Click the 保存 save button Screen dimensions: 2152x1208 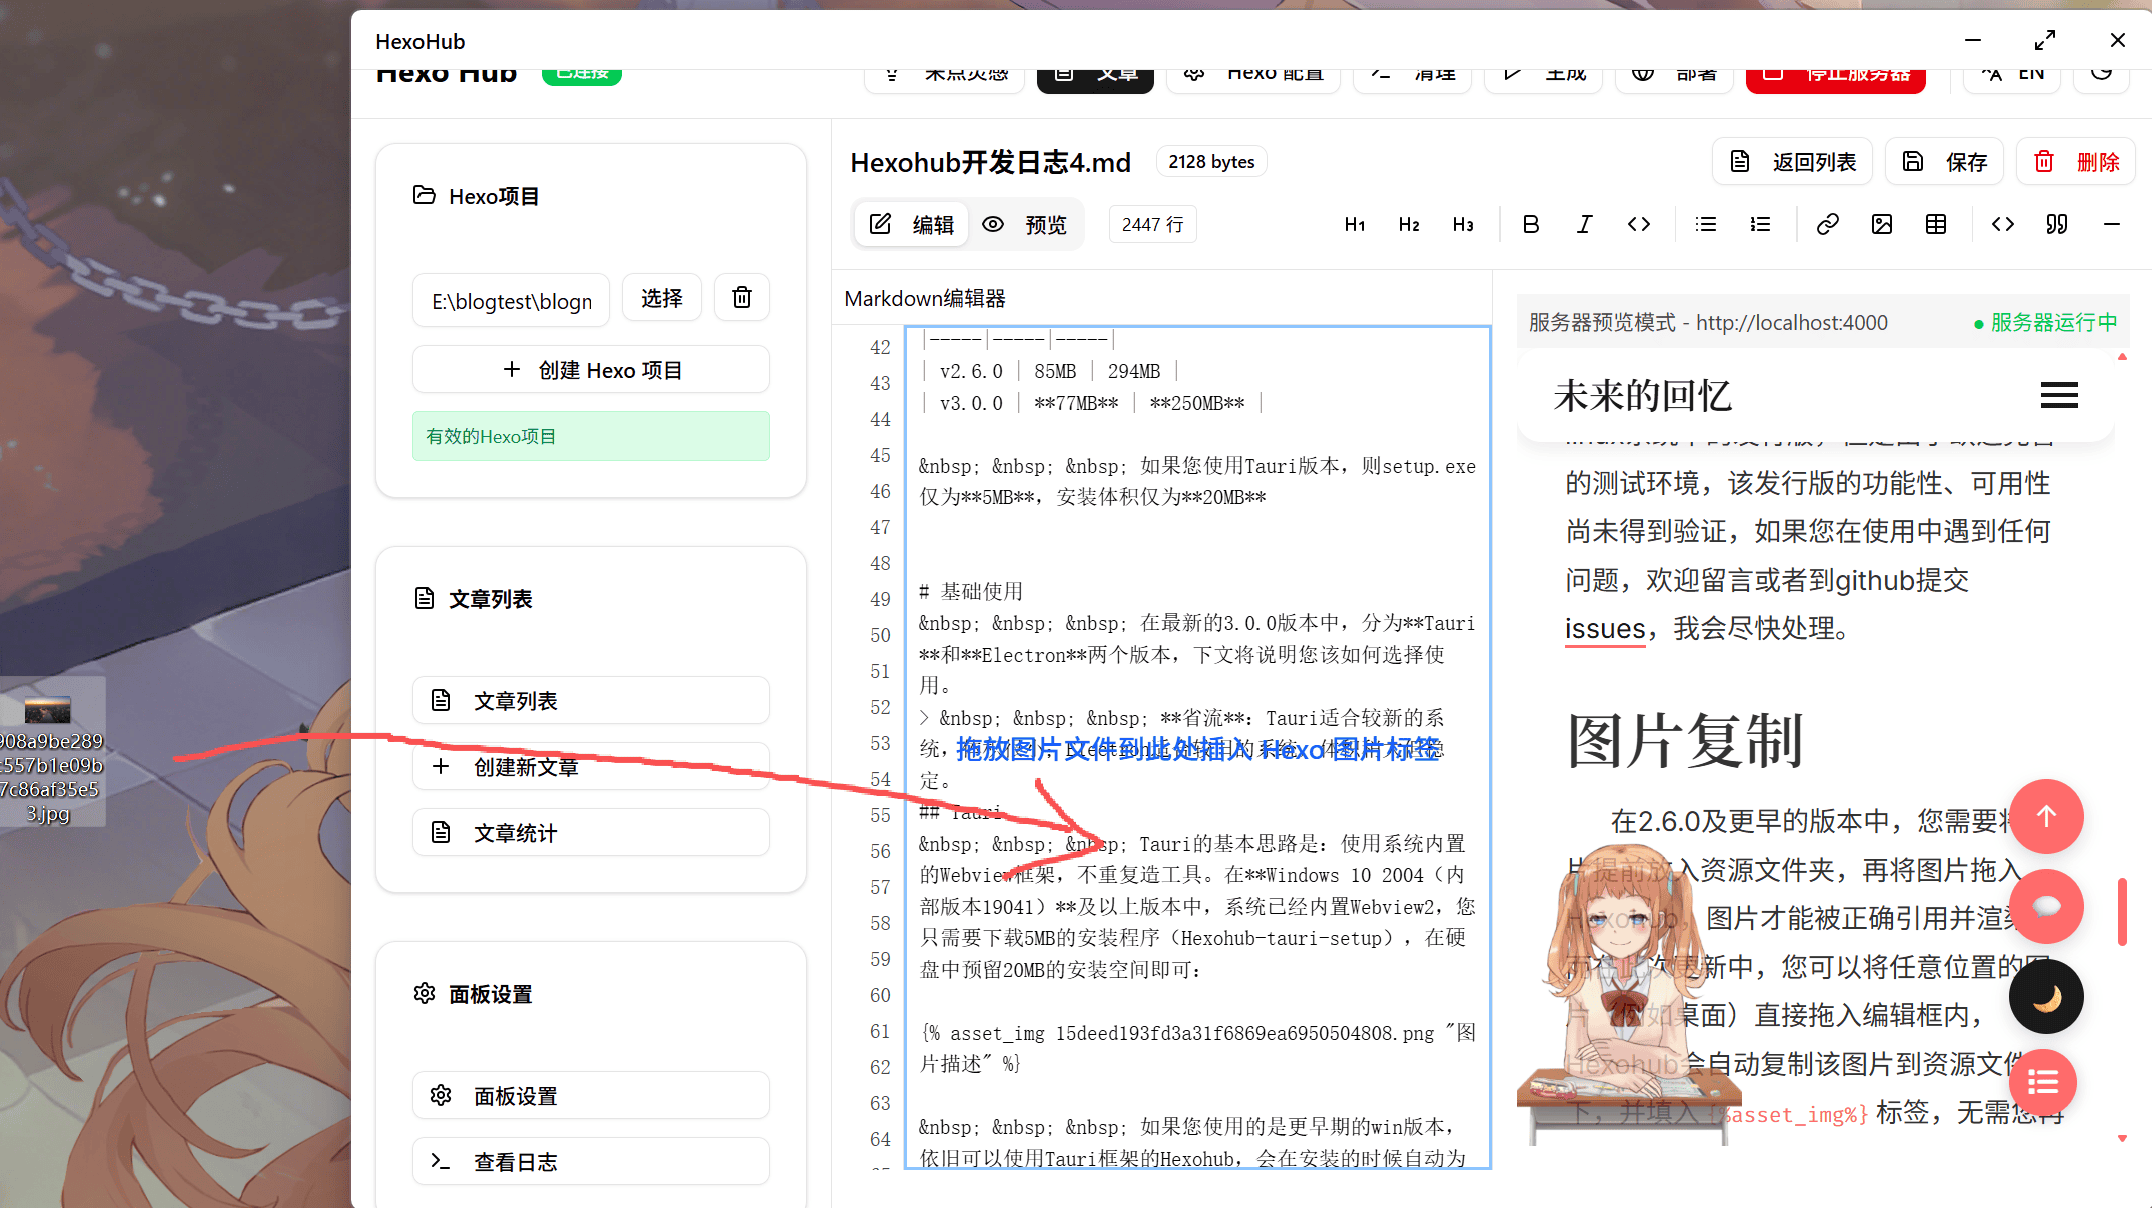click(1944, 162)
